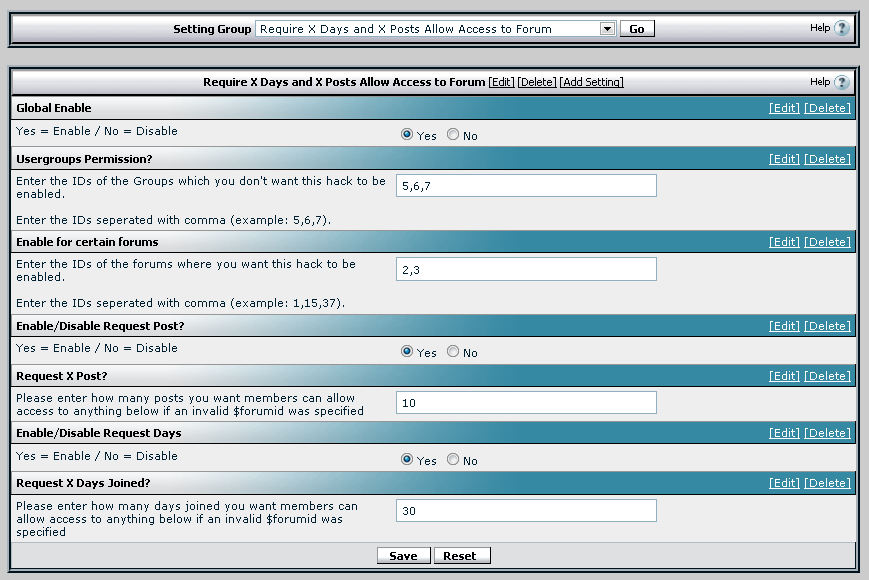Click the Request X Post number field

click(526, 403)
